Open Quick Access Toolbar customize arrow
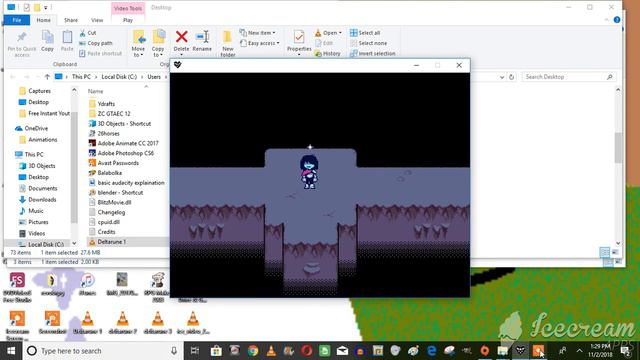This screenshot has height=360, width=640. [46, 7]
